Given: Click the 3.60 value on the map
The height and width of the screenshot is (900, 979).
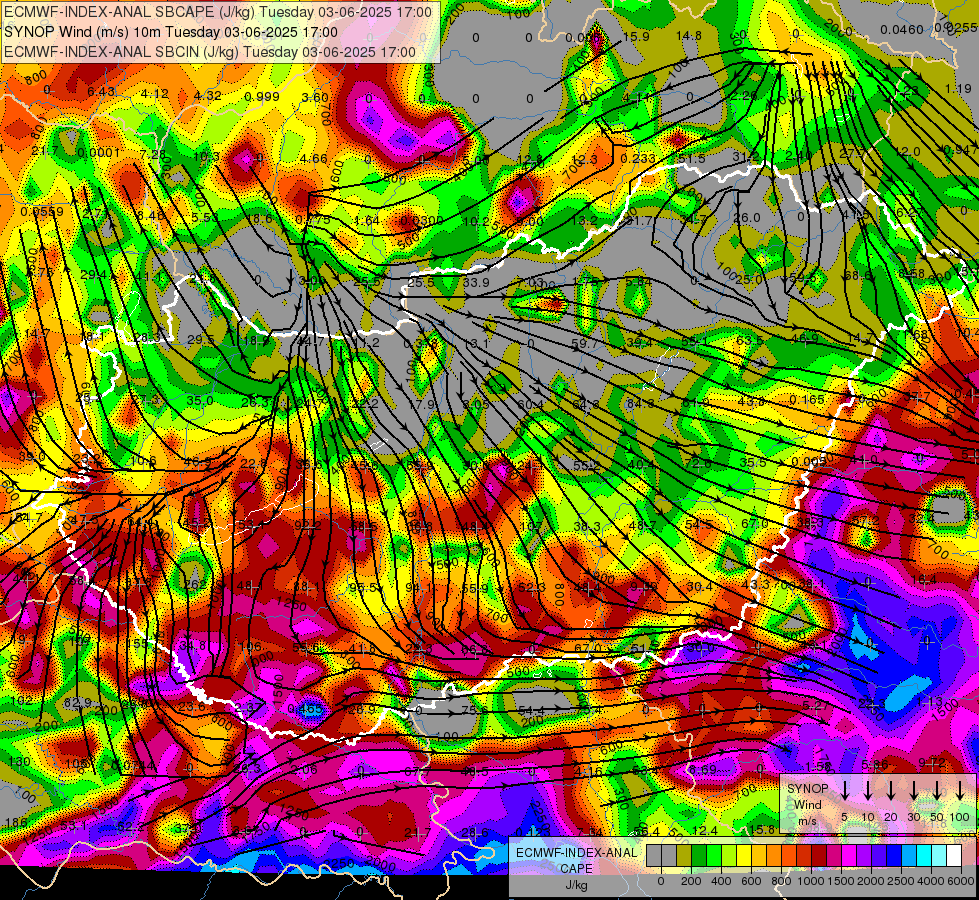Looking at the screenshot, I should (315, 97).
